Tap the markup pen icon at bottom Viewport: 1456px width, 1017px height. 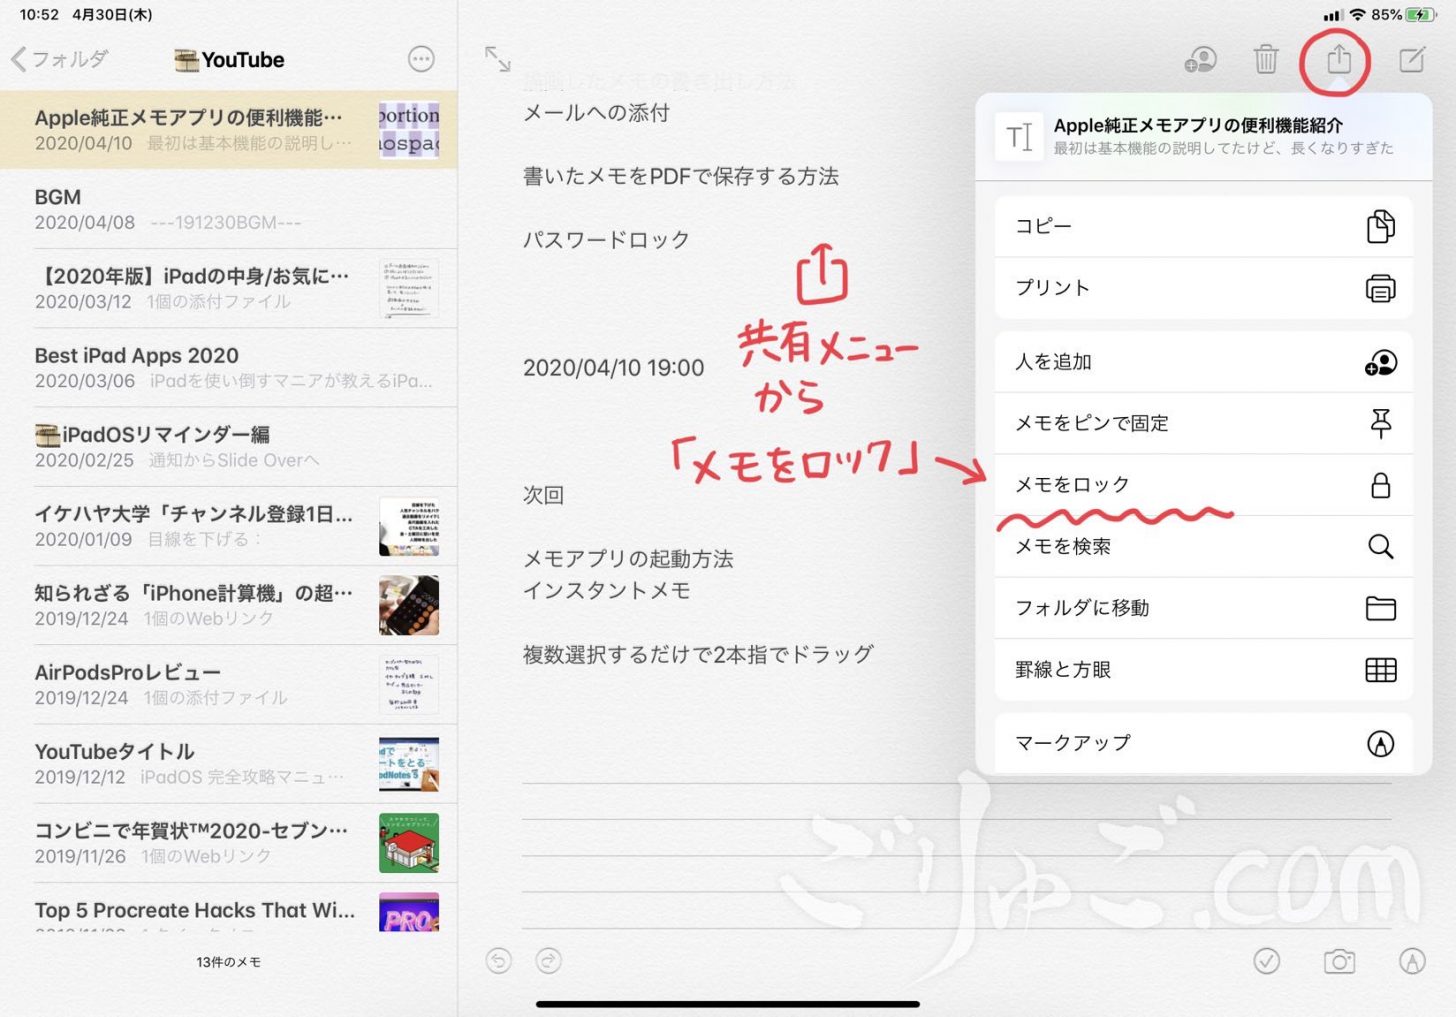click(1411, 961)
